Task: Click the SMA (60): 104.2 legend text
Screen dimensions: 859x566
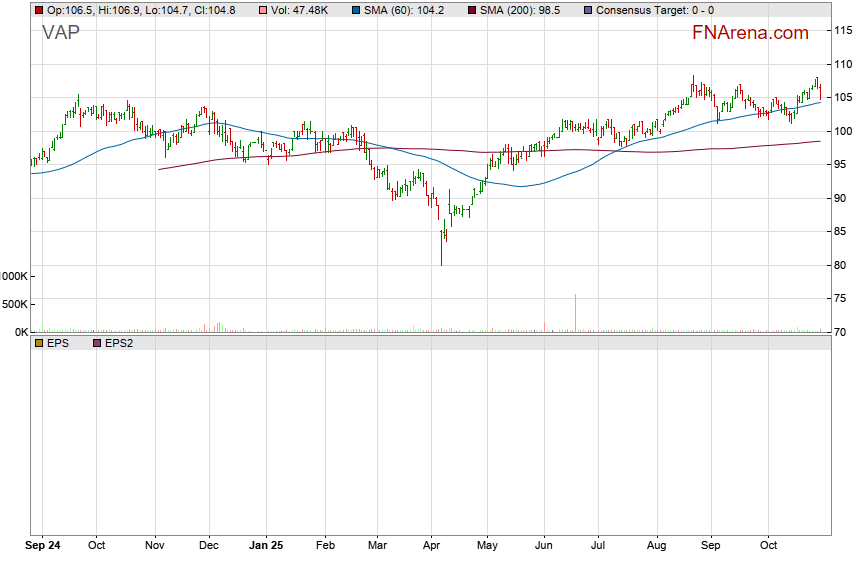Action: click(411, 10)
